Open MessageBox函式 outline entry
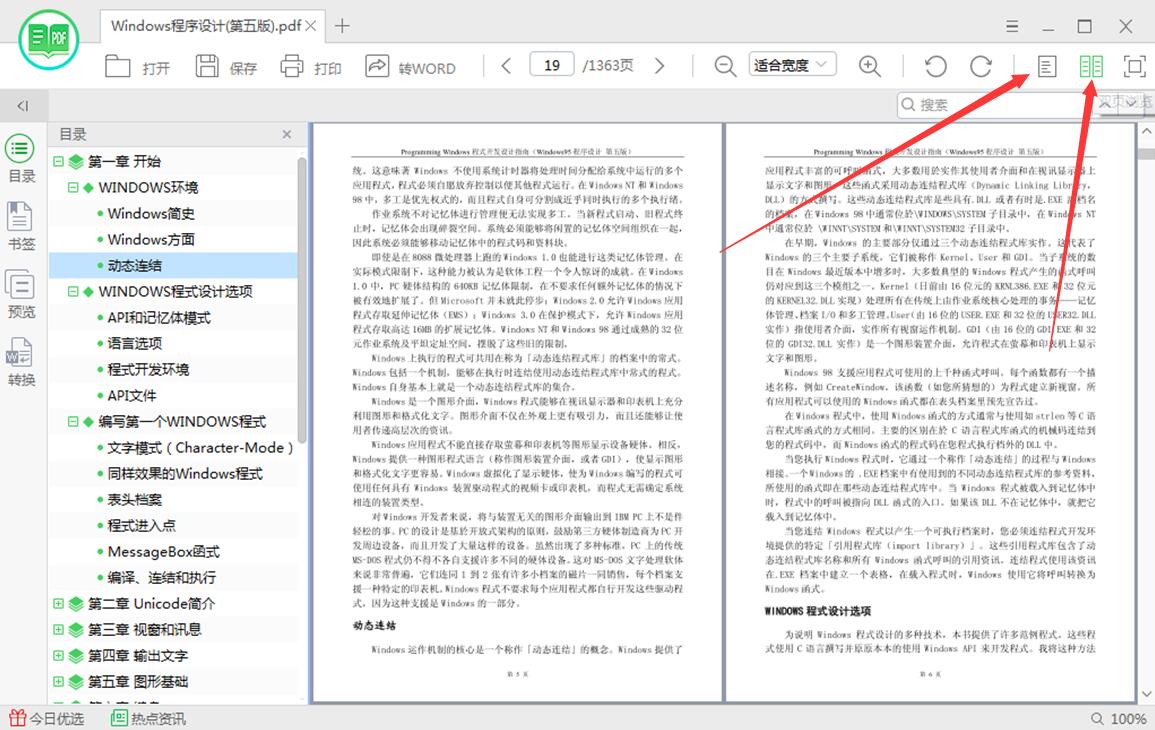 (164, 552)
